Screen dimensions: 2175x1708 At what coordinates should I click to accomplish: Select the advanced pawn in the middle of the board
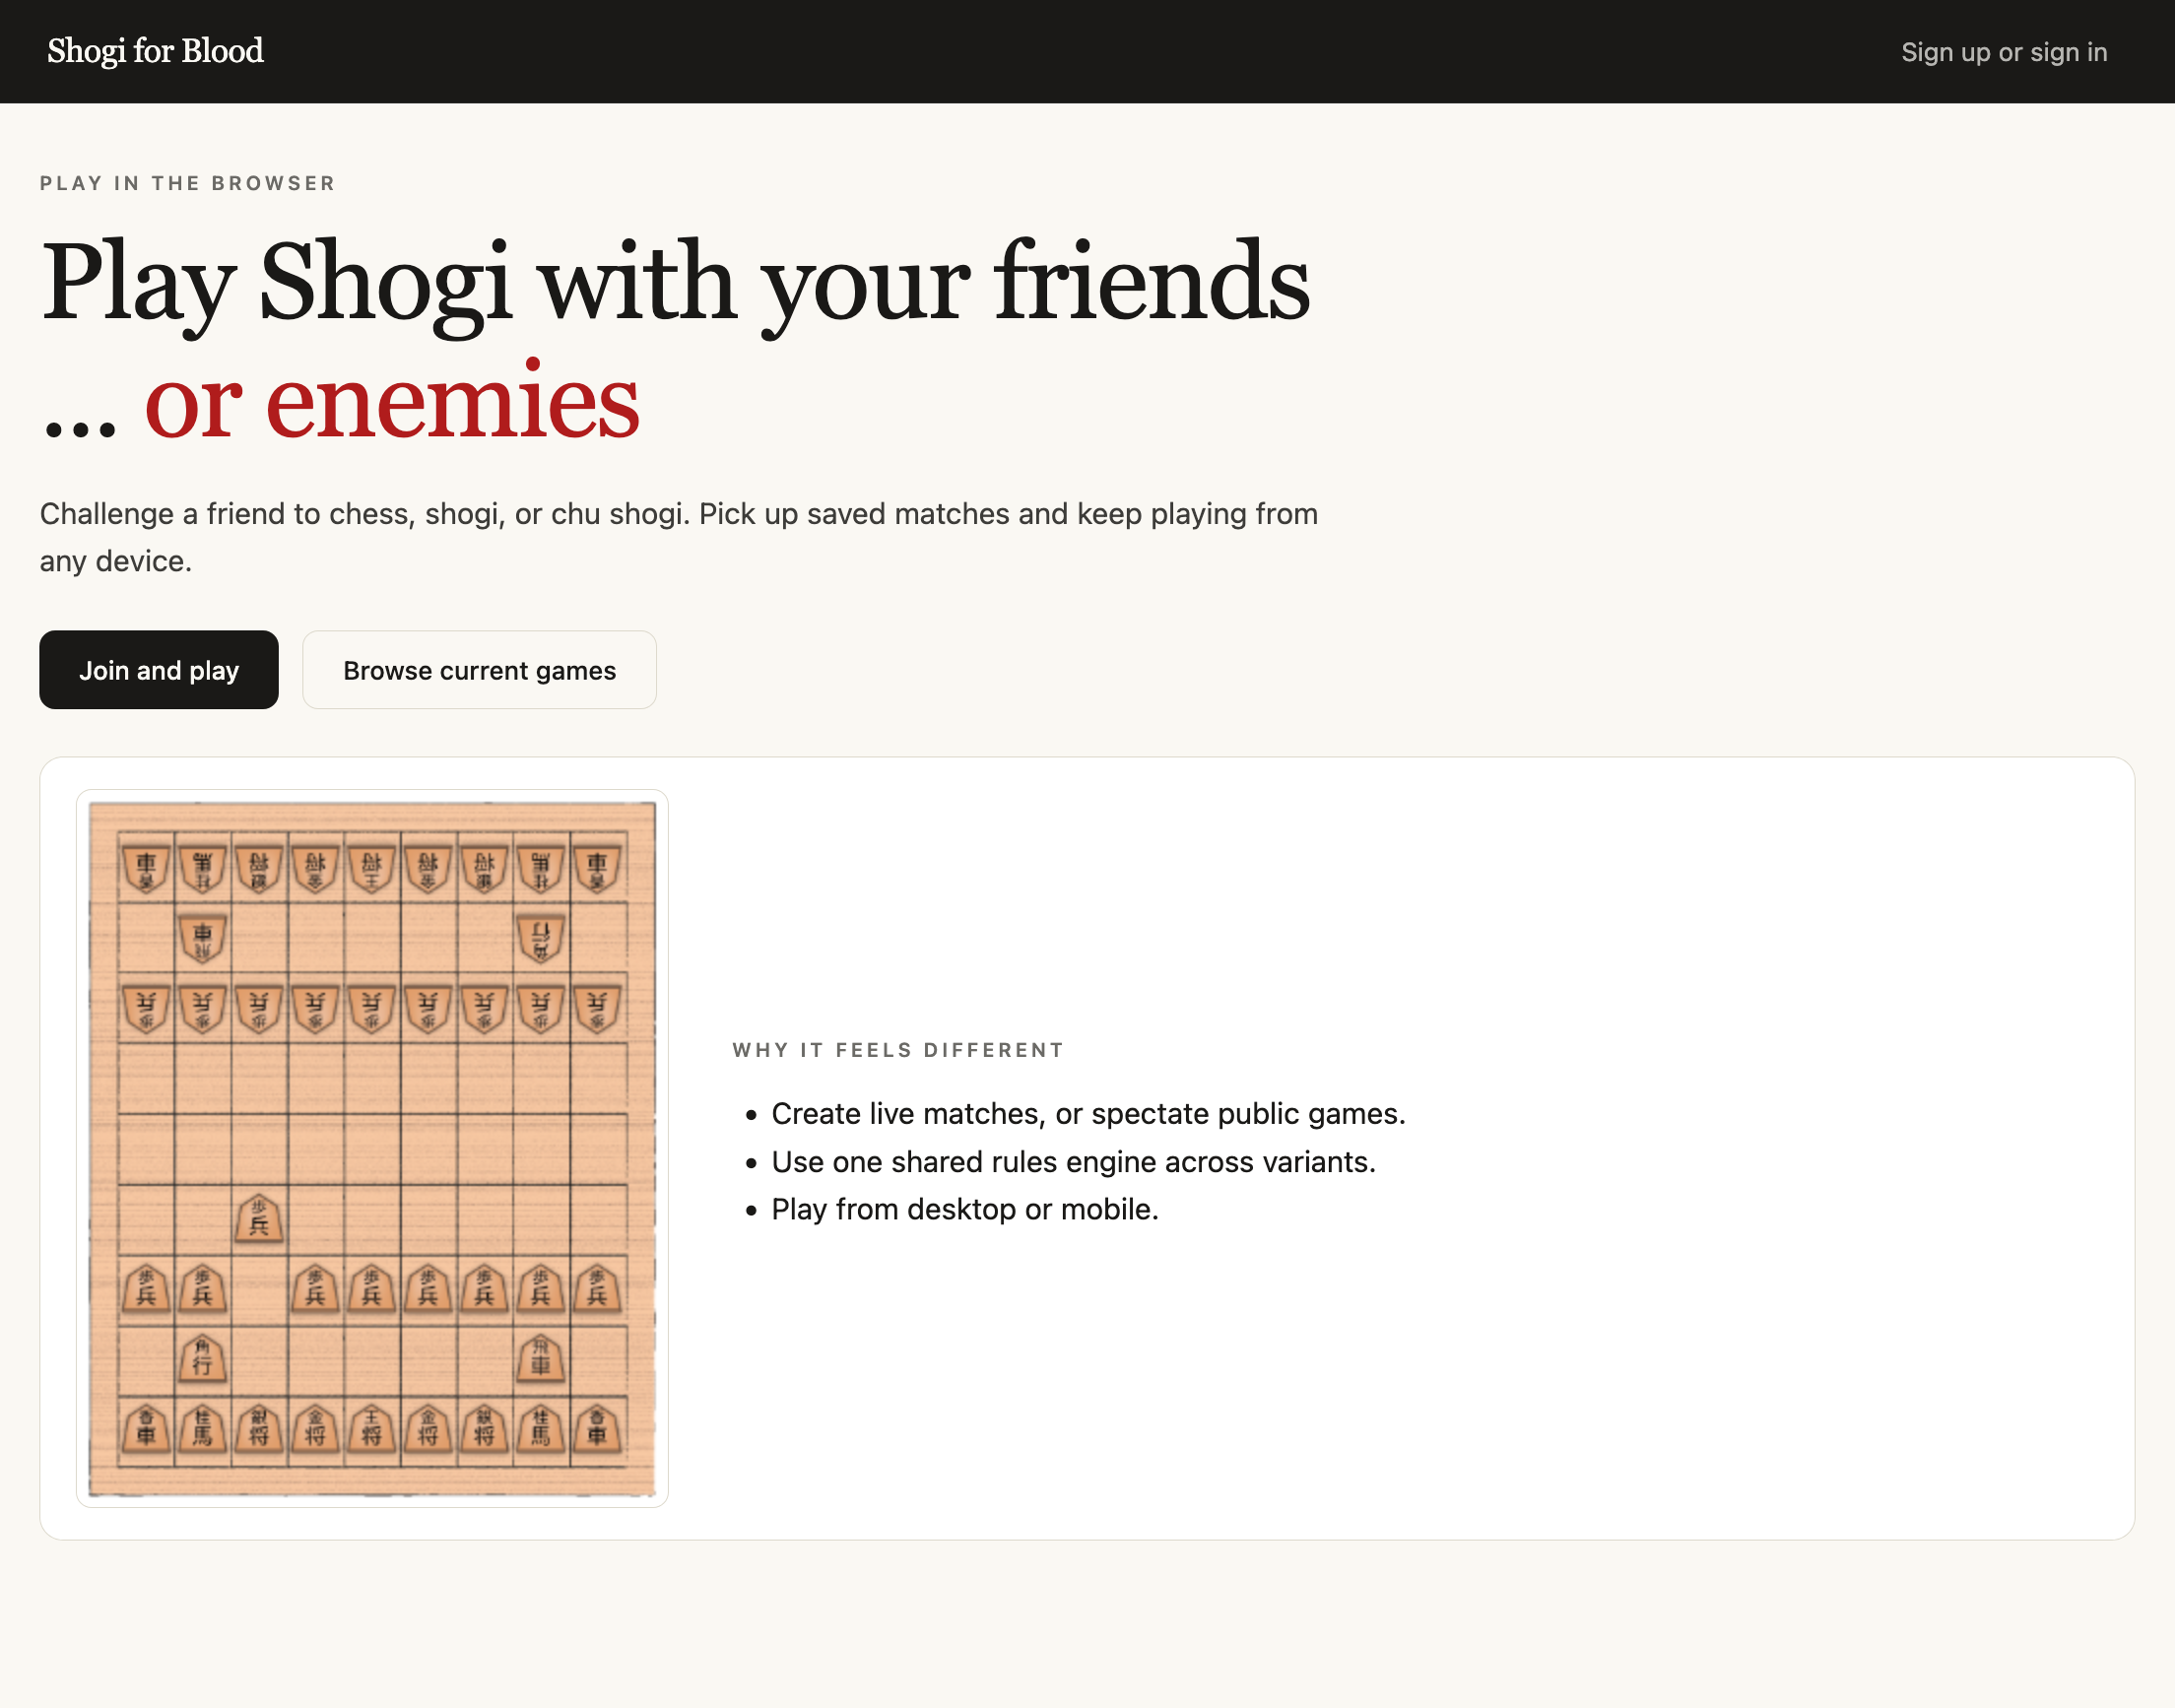tap(258, 1220)
